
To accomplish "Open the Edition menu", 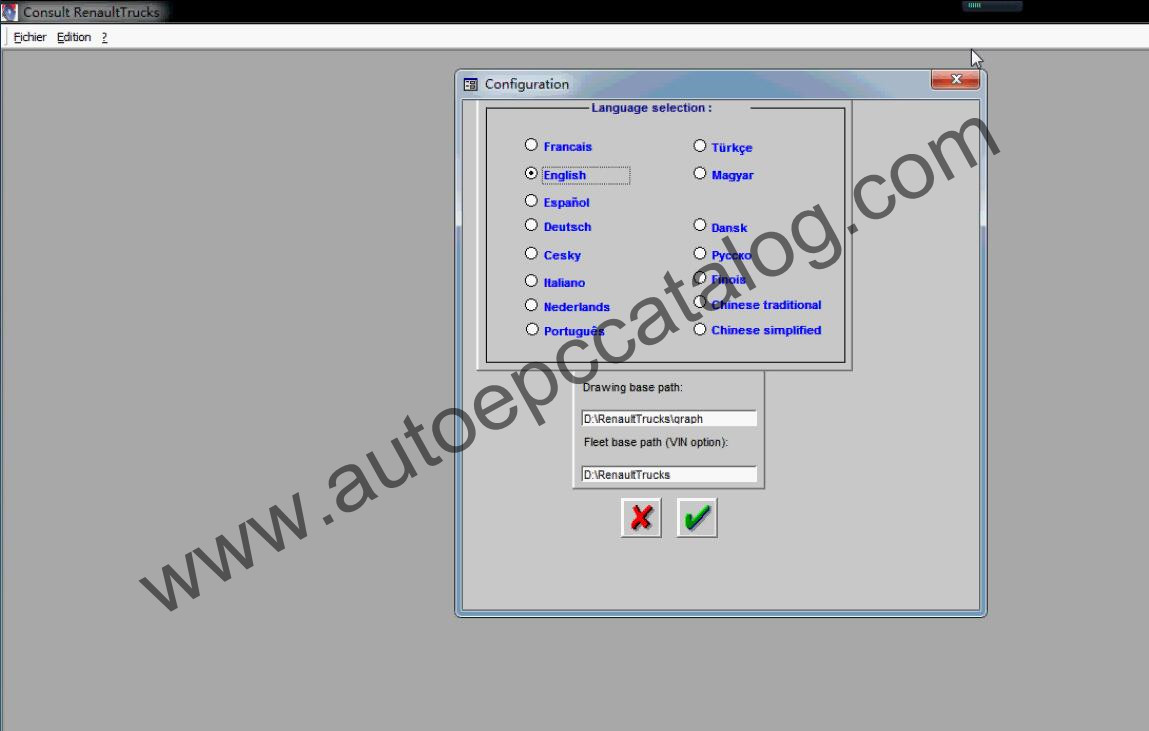I will click(x=74, y=37).
